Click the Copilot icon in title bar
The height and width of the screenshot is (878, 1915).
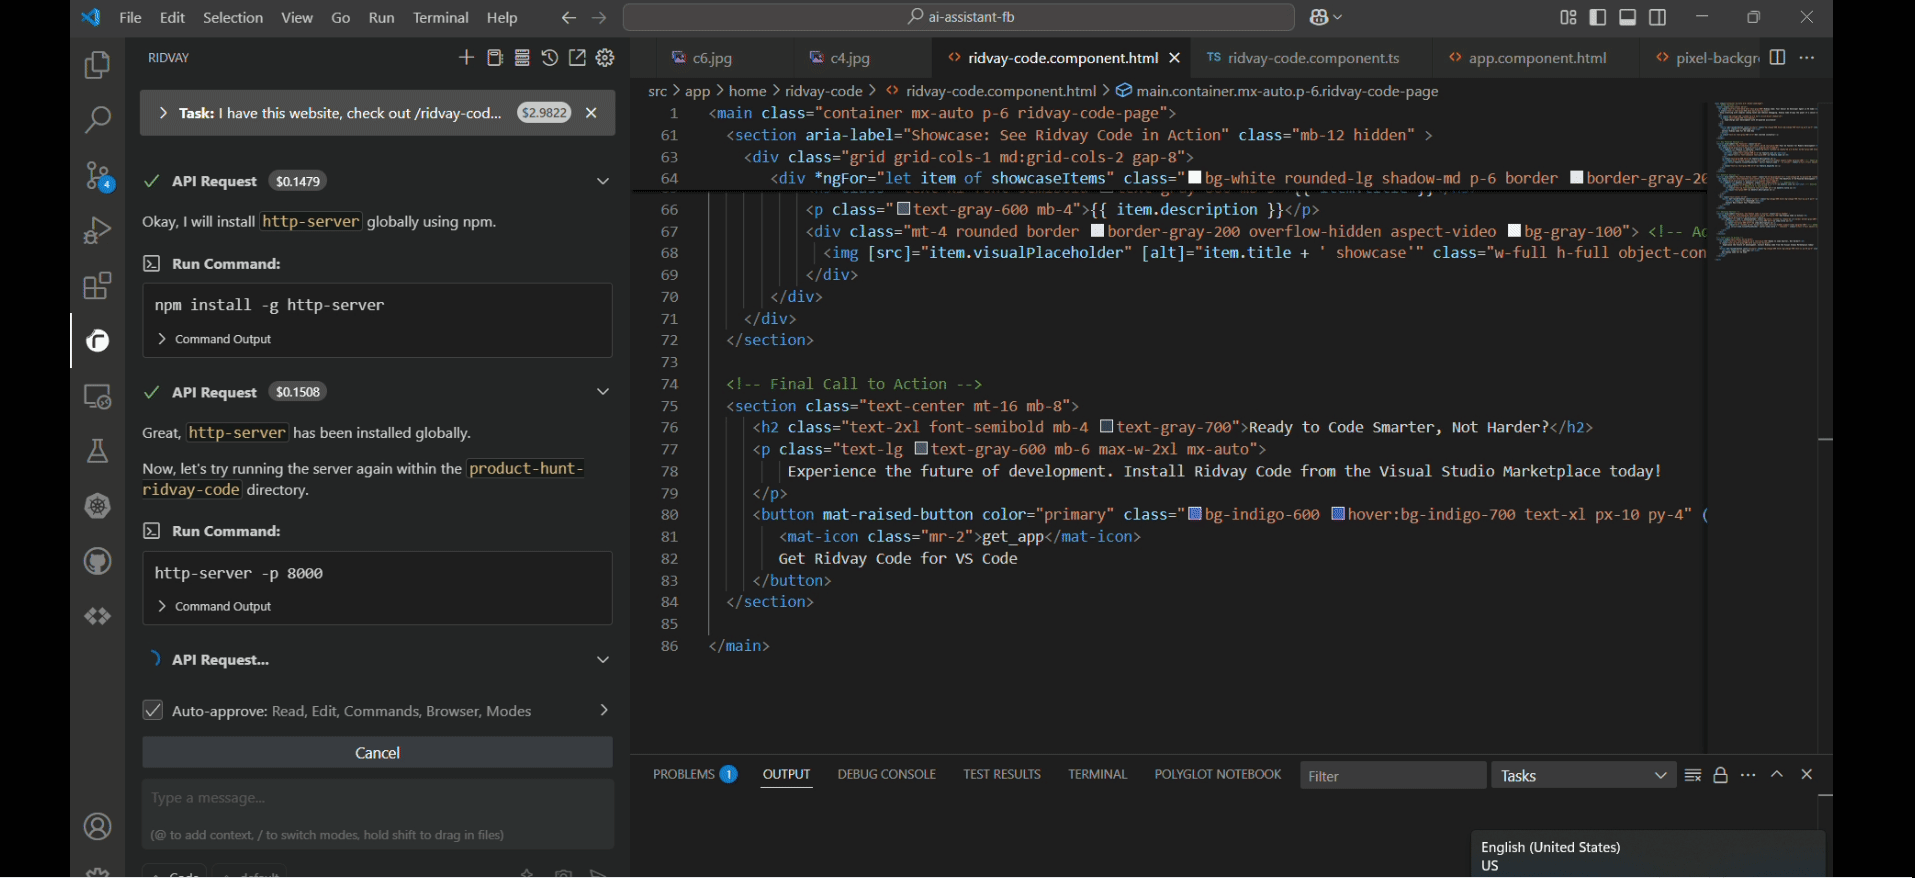click(x=1318, y=17)
